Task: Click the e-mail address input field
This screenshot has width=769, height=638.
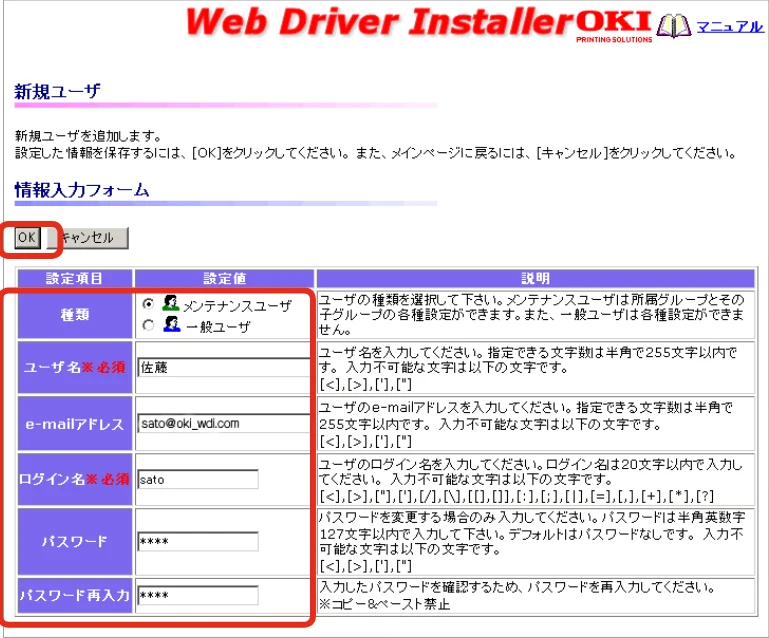Action: pos(224,423)
